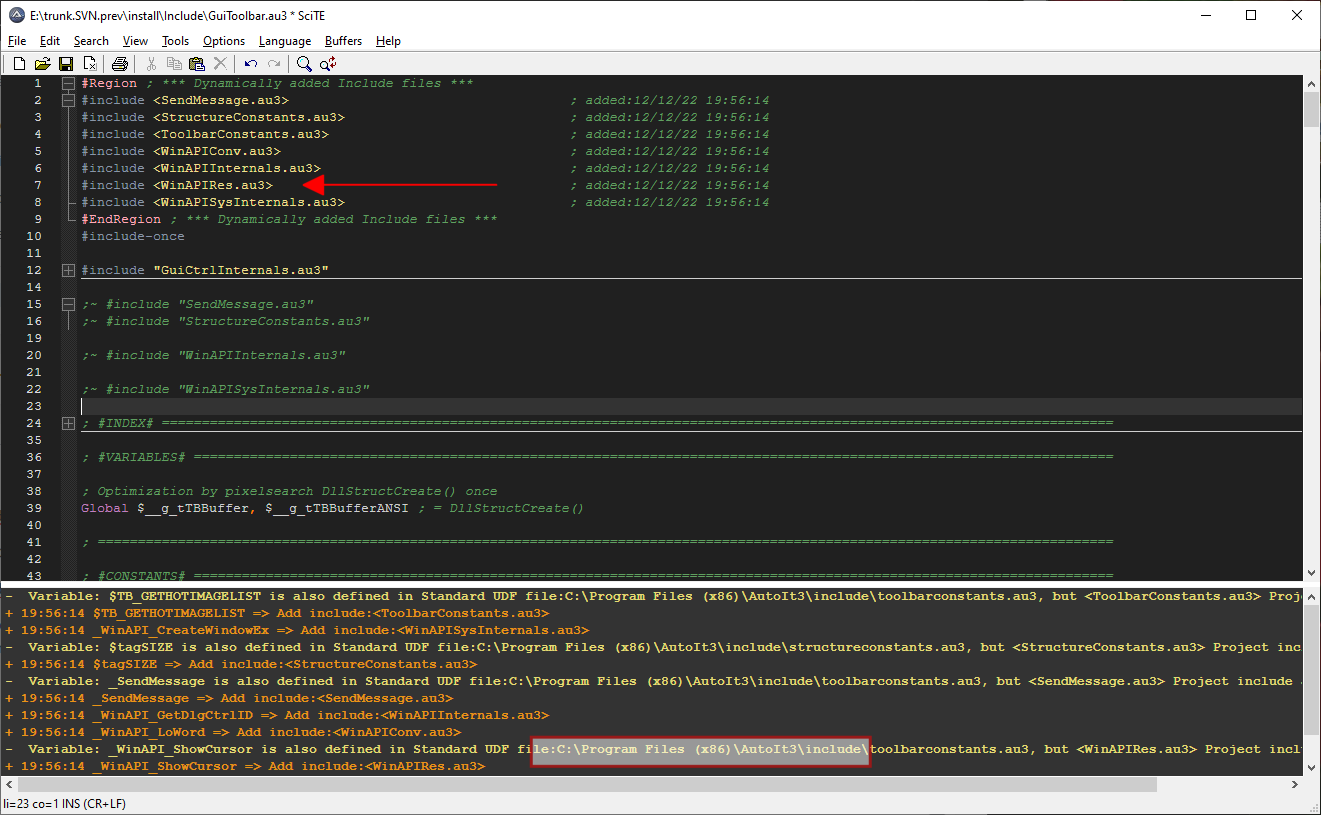This screenshot has height=815, width=1321.
Task: Open the Options menu
Action: click(x=224, y=41)
